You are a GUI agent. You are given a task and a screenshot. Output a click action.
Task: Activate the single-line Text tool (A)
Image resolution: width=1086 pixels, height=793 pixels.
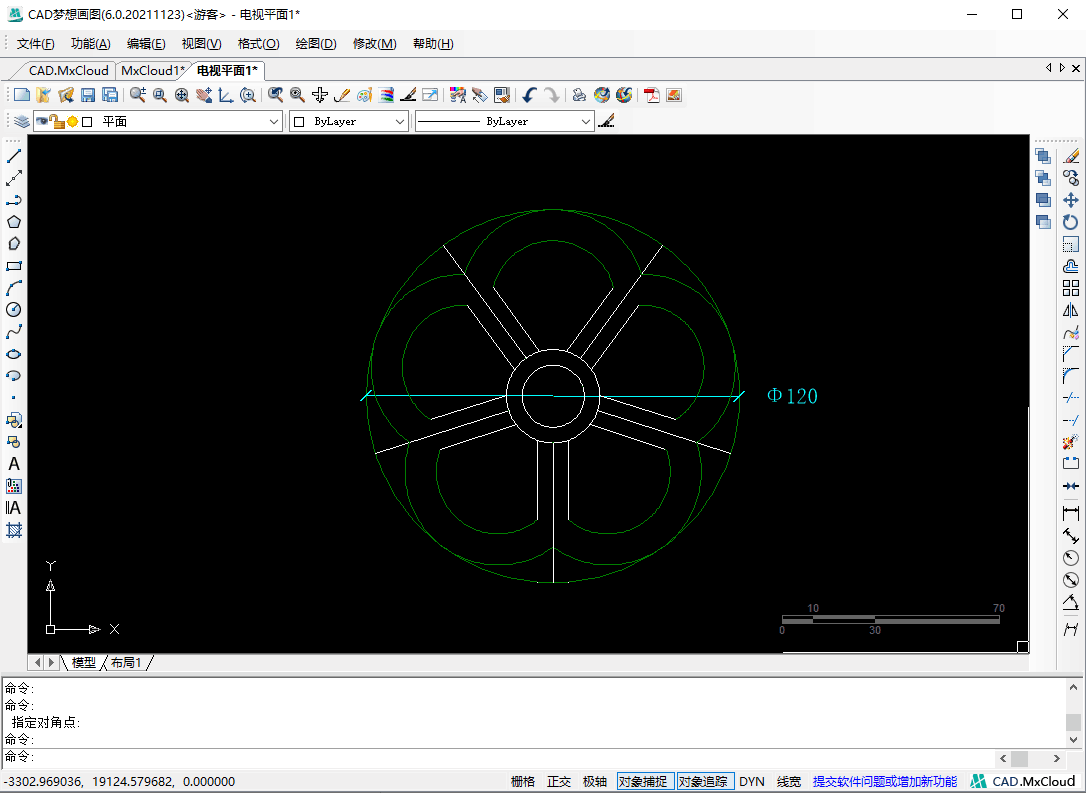pos(14,464)
